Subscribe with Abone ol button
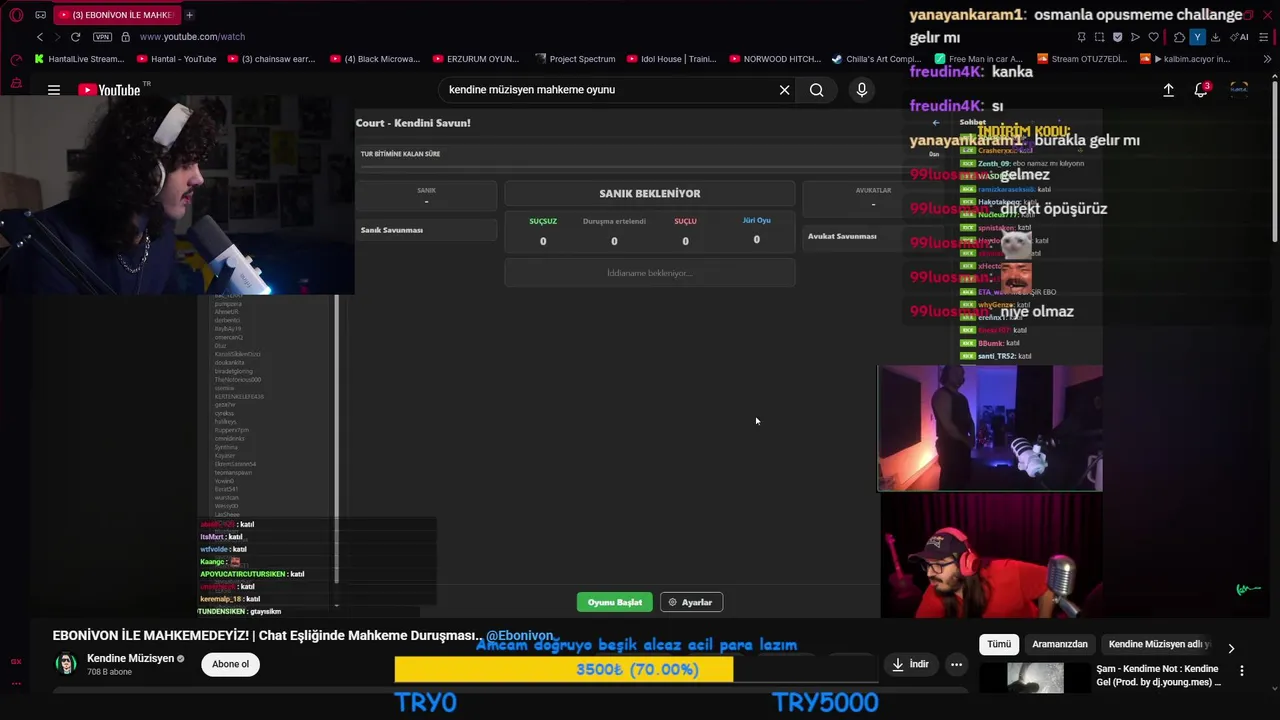1280x720 pixels. [x=230, y=664]
